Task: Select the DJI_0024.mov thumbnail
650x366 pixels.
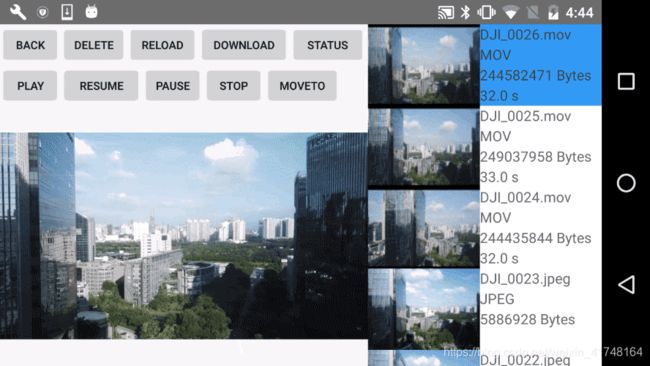Action: pyautogui.click(x=424, y=228)
